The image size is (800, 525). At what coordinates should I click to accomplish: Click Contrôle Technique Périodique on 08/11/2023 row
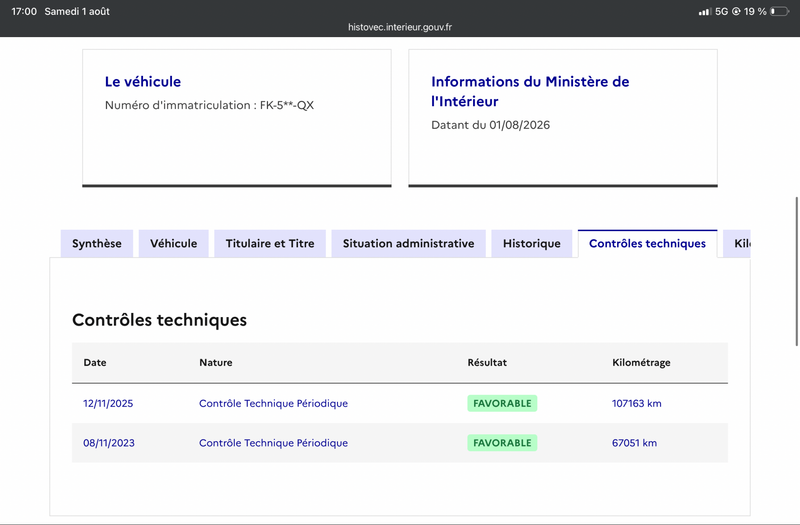click(273, 443)
